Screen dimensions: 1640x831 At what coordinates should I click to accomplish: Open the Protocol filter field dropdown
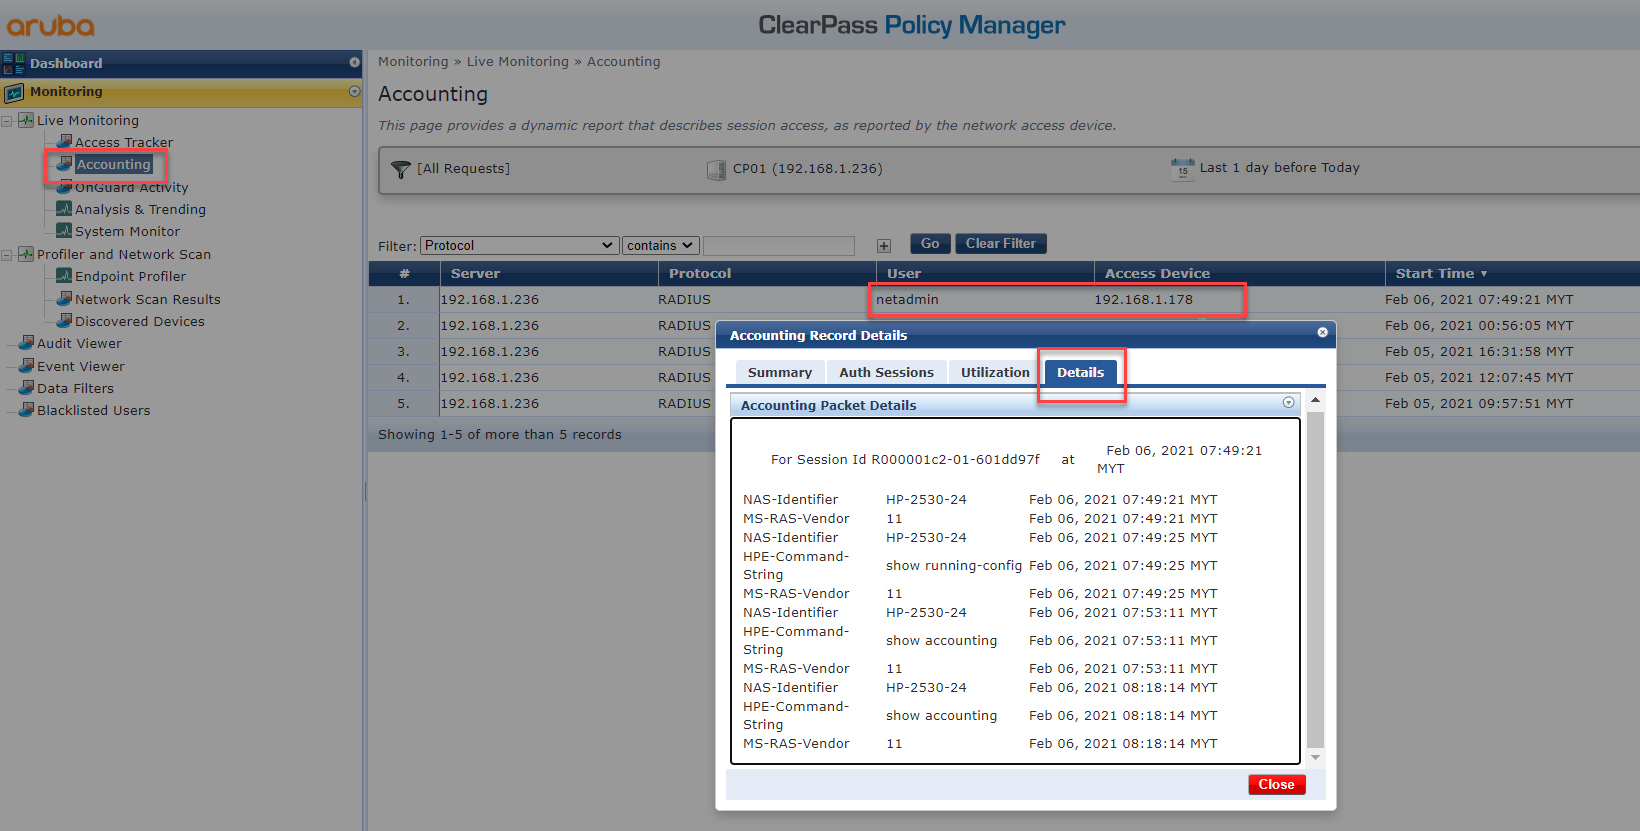(520, 245)
